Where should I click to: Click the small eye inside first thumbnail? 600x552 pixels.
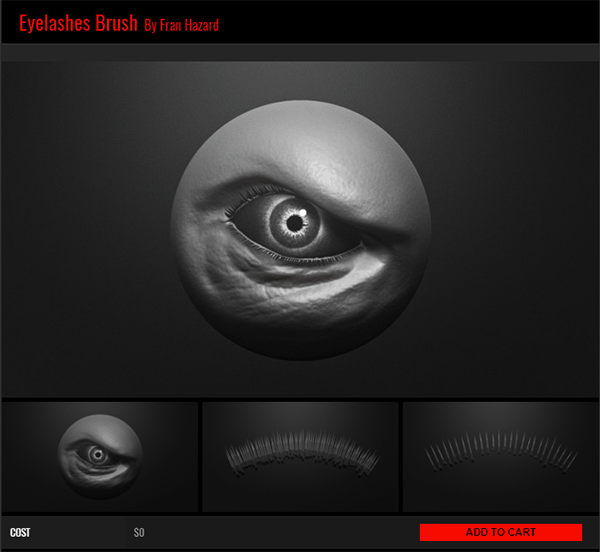(x=96, y=455)
